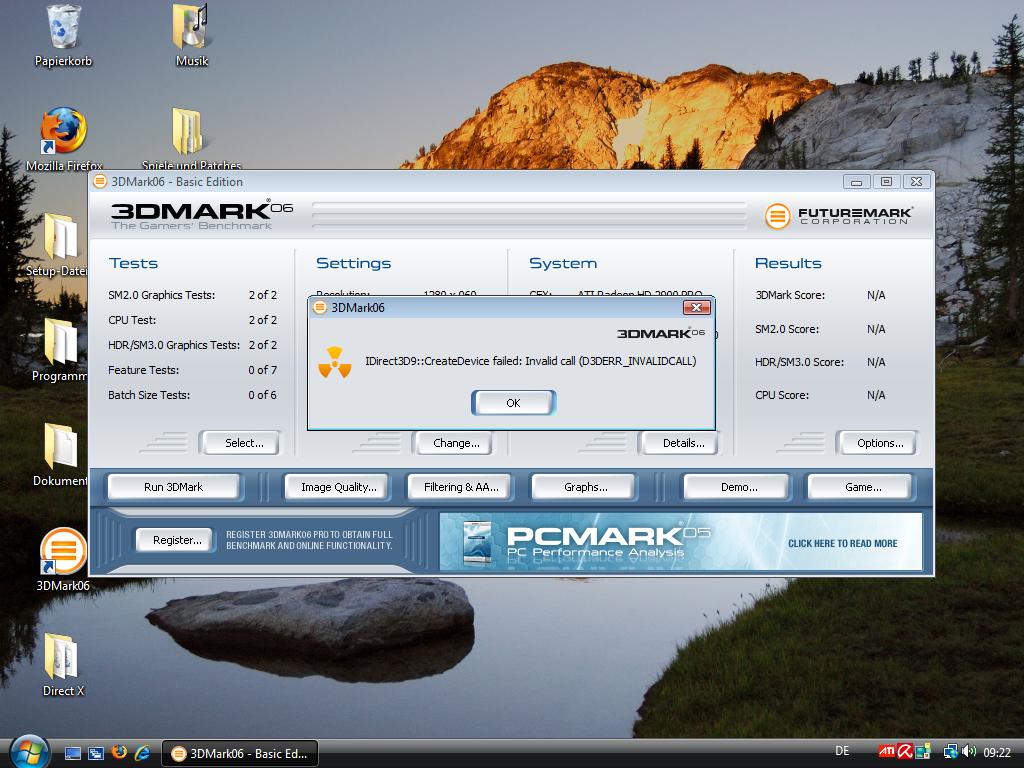Click the HDR/SM3.0 Score label
Image resolution: width=1024 pixels, height=768 pixels.
(x=799, y=362)
